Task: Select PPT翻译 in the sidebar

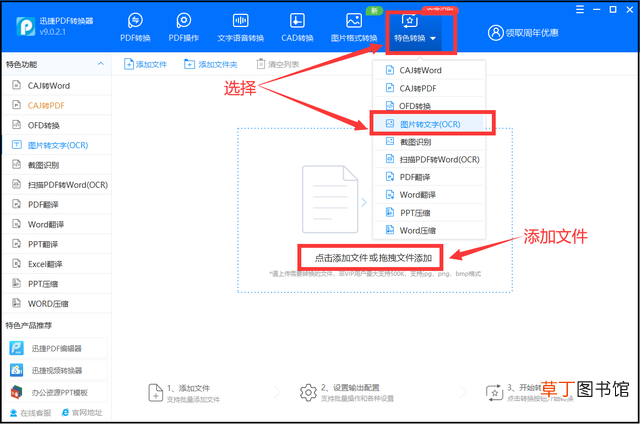Action: pyautogui.click(x=57, y=244)
